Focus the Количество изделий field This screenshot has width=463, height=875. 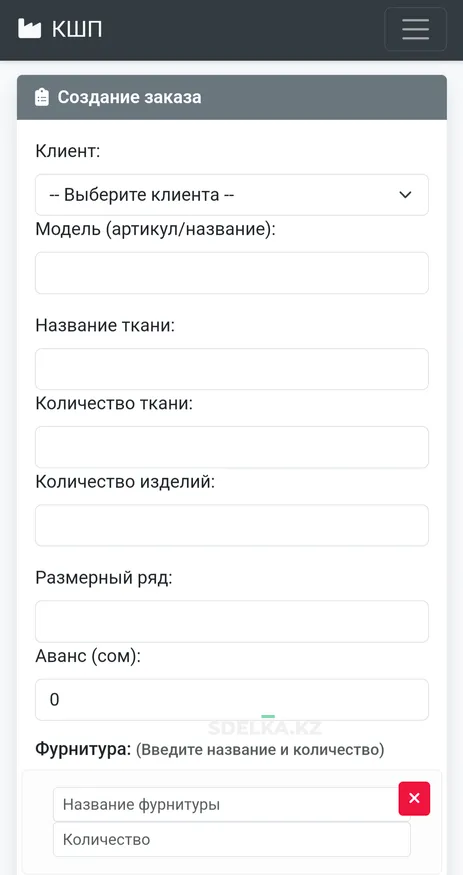click(x=232, y=525)
